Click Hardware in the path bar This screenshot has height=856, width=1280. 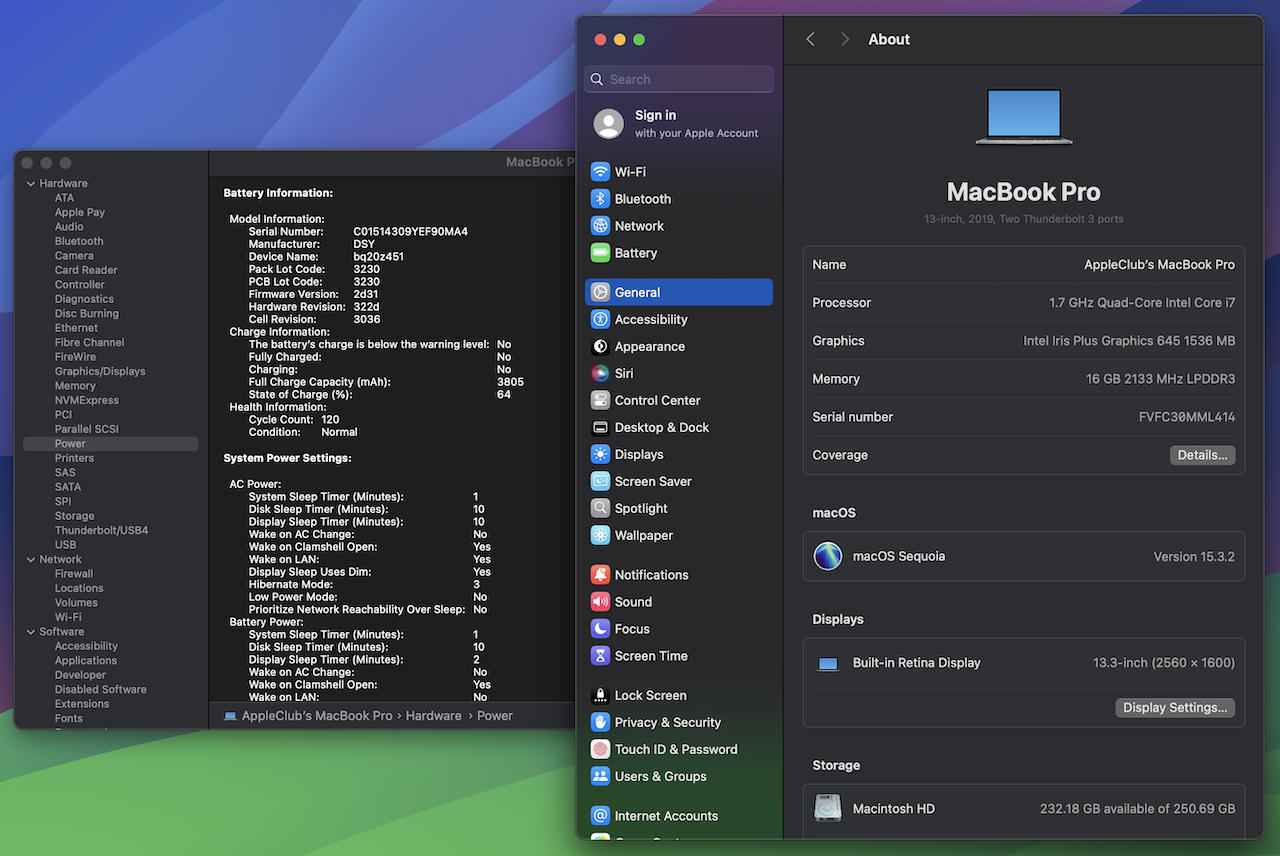coord(433,716)
